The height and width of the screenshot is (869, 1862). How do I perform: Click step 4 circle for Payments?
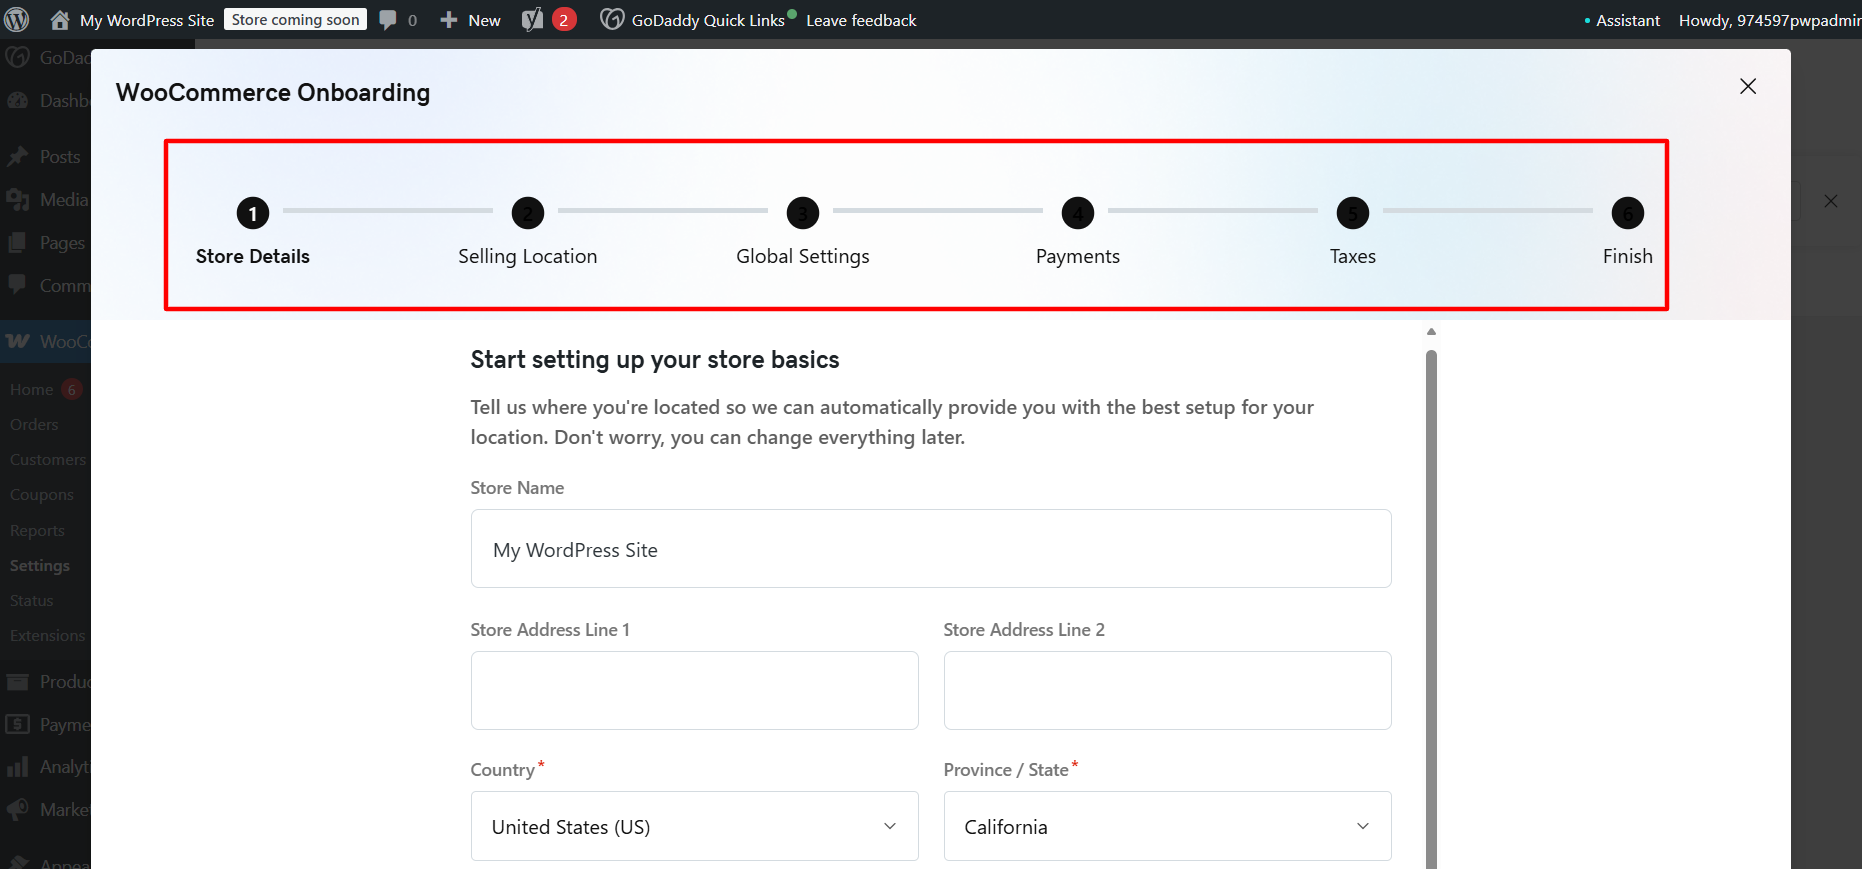click(1078, 213)
